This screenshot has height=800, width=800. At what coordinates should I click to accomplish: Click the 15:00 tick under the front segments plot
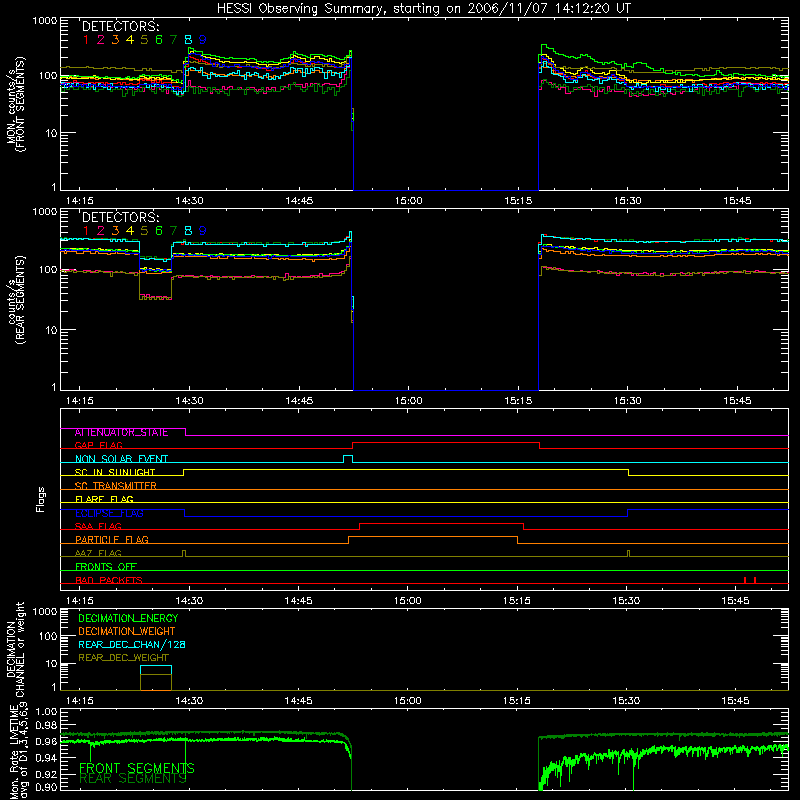click(x=409, y=201)
